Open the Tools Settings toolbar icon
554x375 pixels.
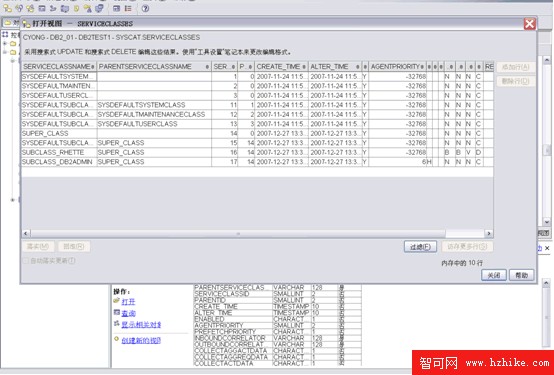pos(117,8)
